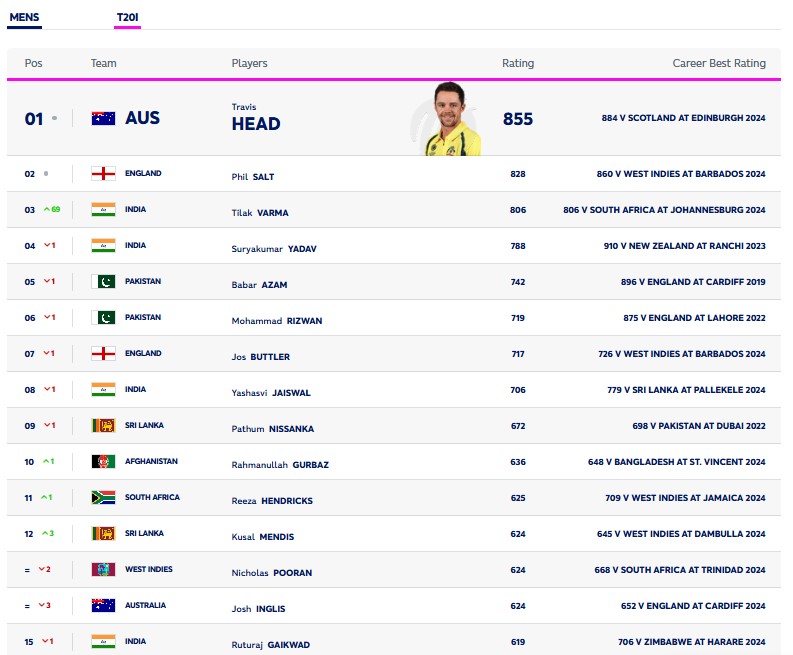793x655 pixels.
Task: Click the Travis HEAD name
Action: (x=256, y=124)
